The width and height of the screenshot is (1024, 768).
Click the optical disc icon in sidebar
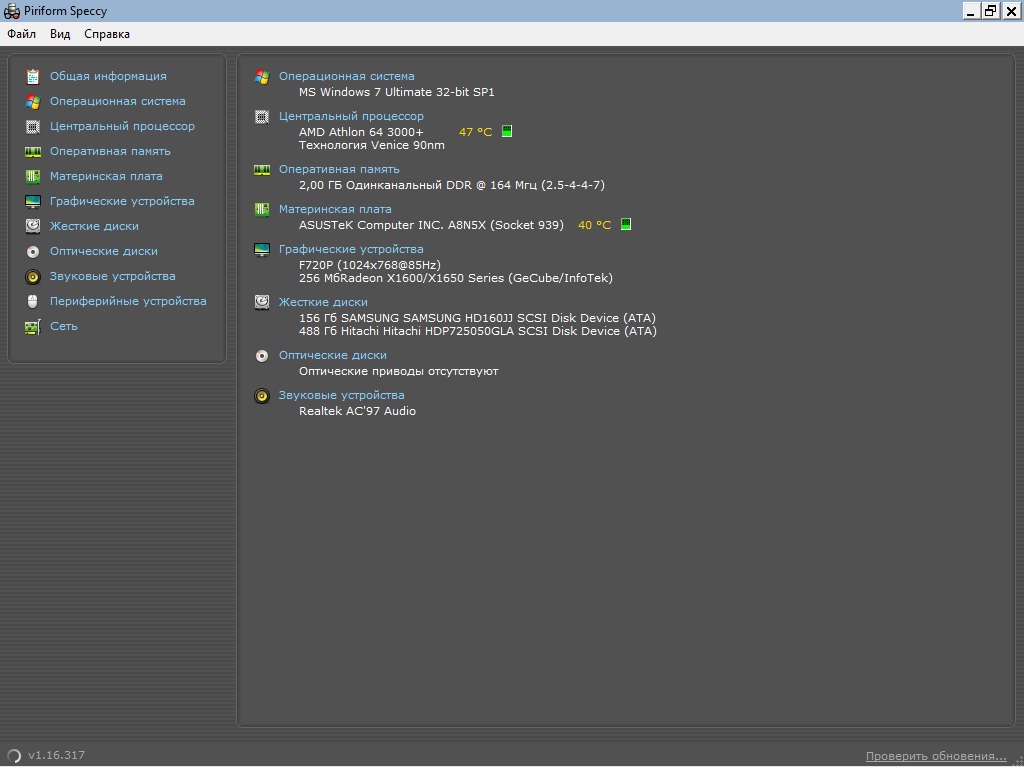pos(33,251)
